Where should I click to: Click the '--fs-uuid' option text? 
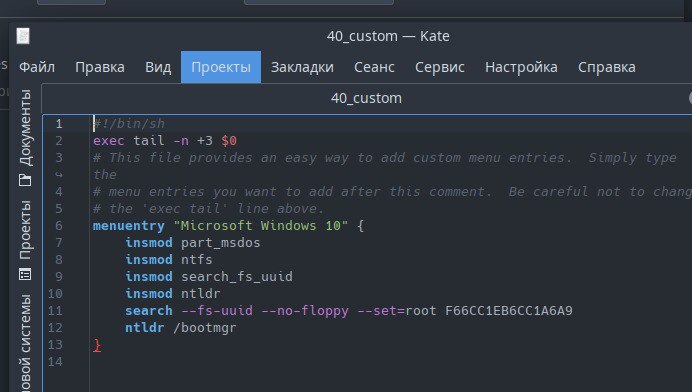point(217,311)
